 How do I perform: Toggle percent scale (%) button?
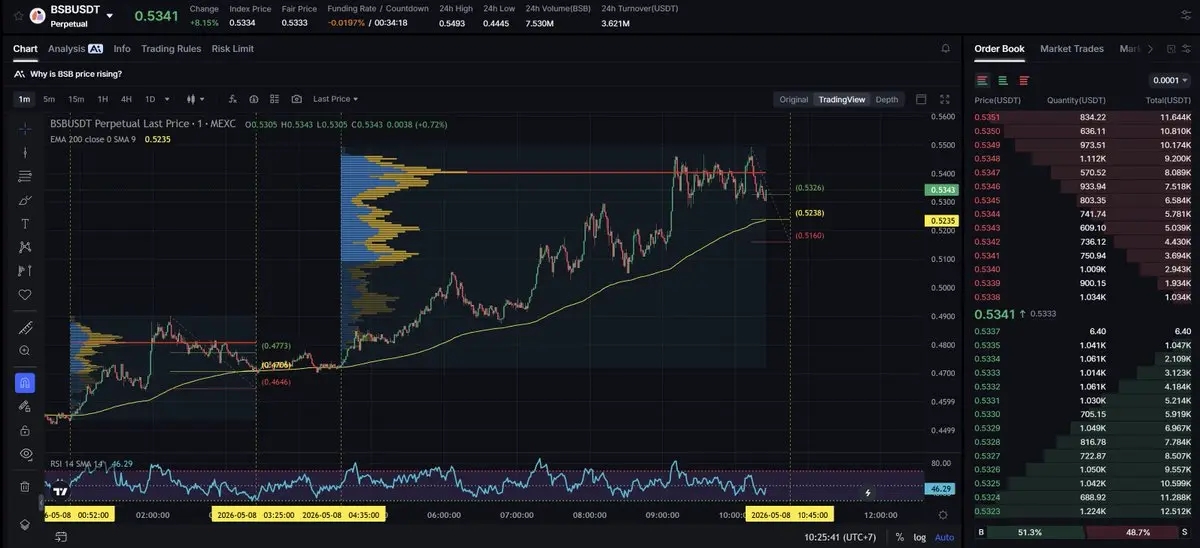(899, 537)
